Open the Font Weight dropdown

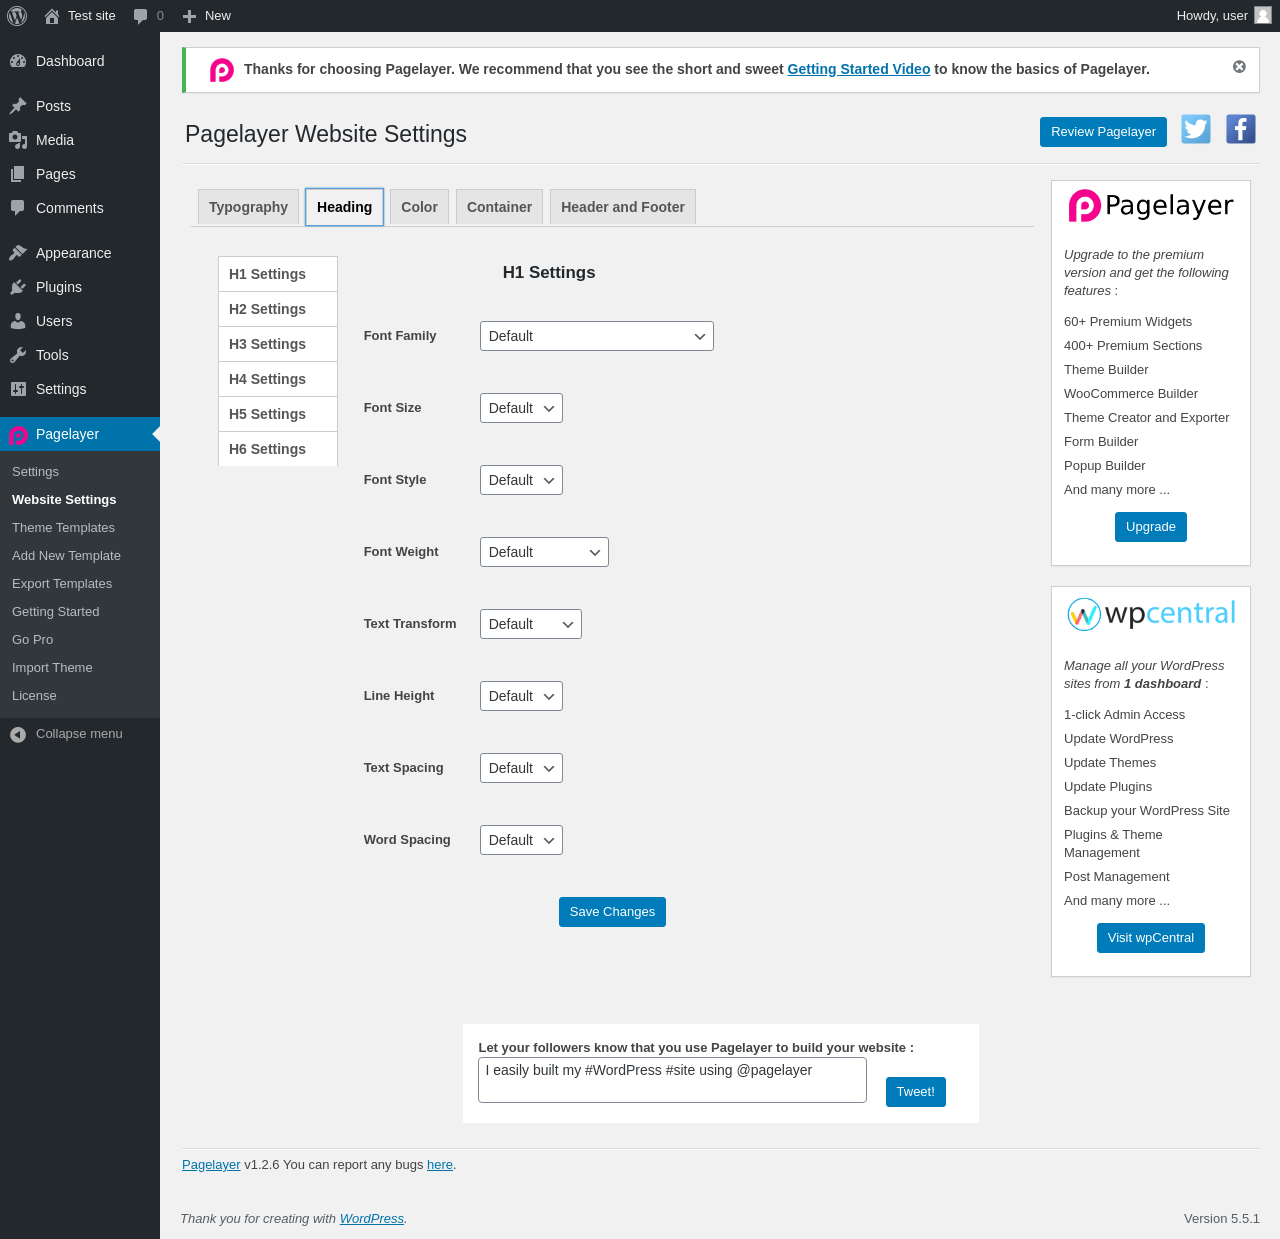tap(544, 552)
